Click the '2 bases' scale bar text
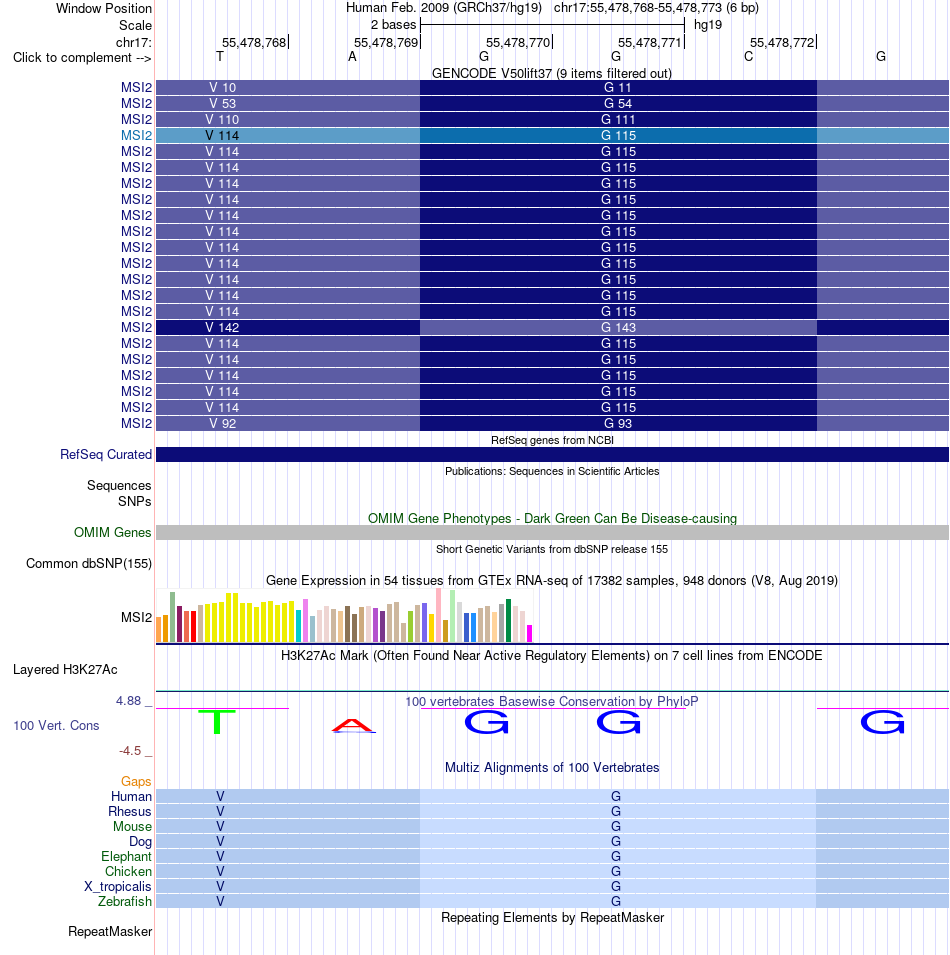Image resolution: width=950 pixels, height=955 pixels. [393, 25]
